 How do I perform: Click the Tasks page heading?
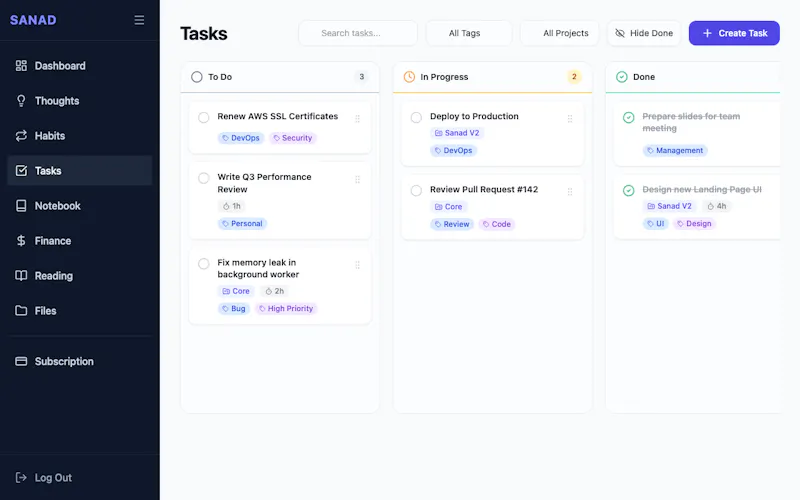click(204, 34)
